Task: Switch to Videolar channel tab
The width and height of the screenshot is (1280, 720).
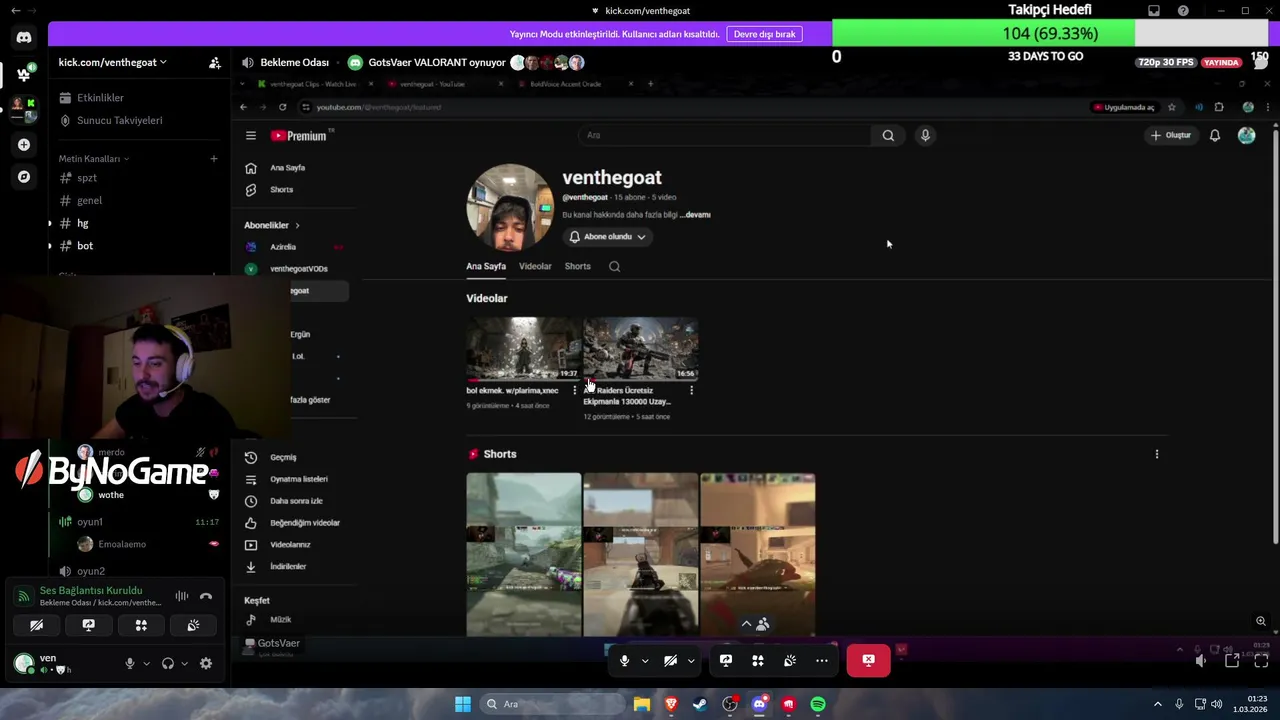Action: pyautogui.click(x=535, y=266)
